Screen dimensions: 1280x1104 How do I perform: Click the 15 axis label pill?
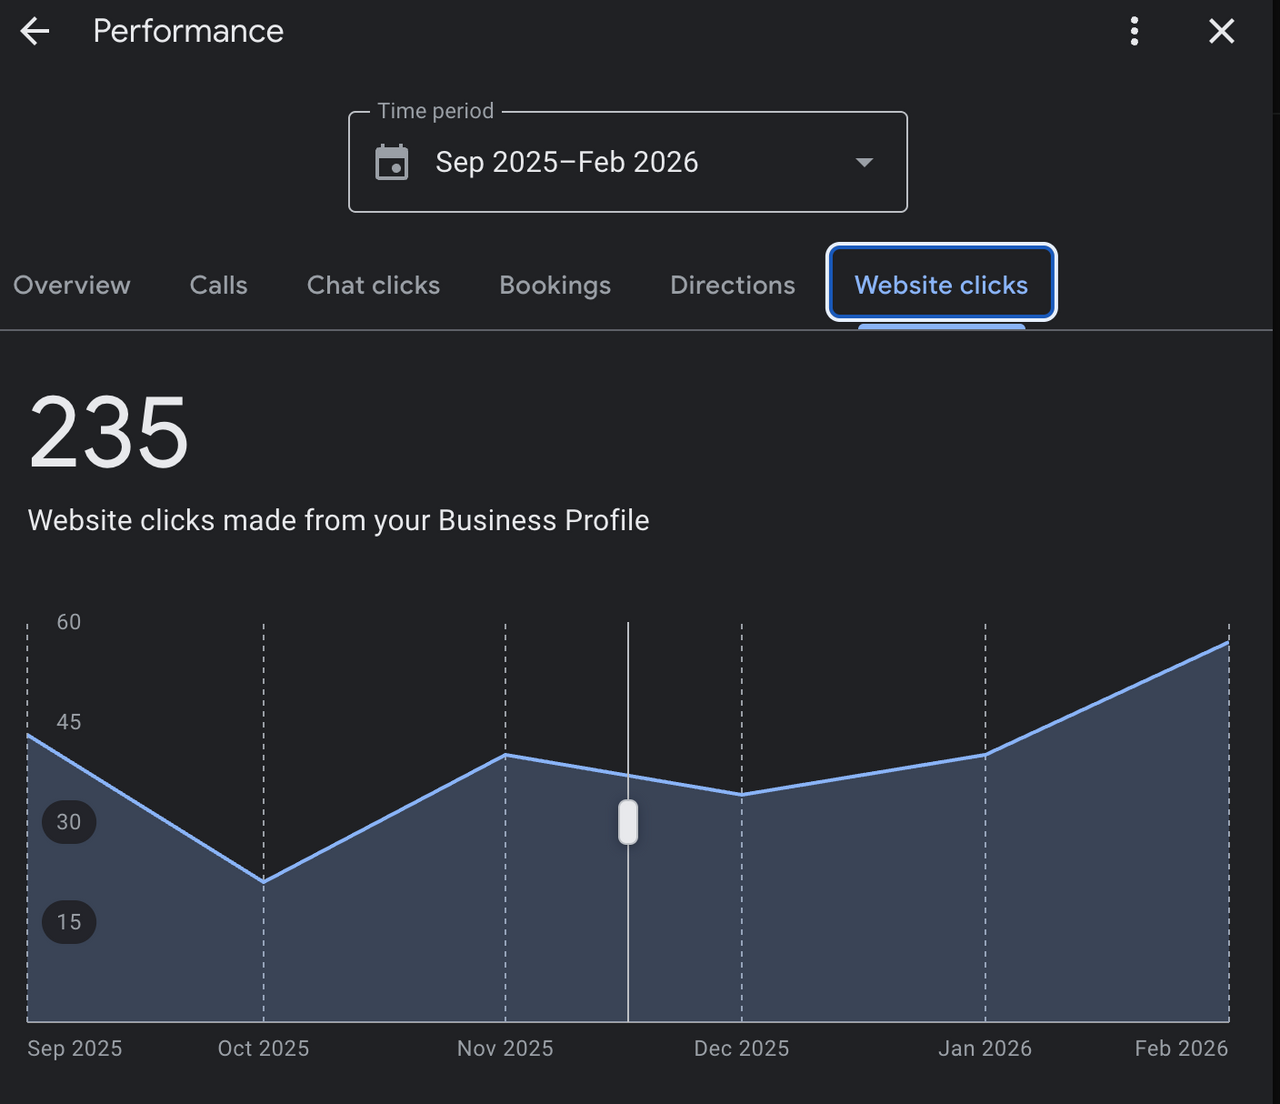point(69,922)
